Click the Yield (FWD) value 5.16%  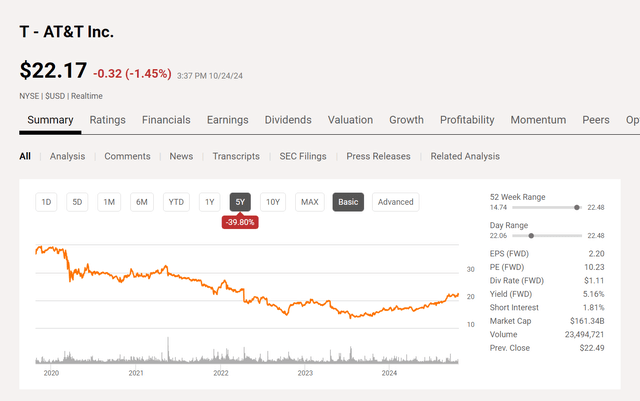[x=593, y=294]
